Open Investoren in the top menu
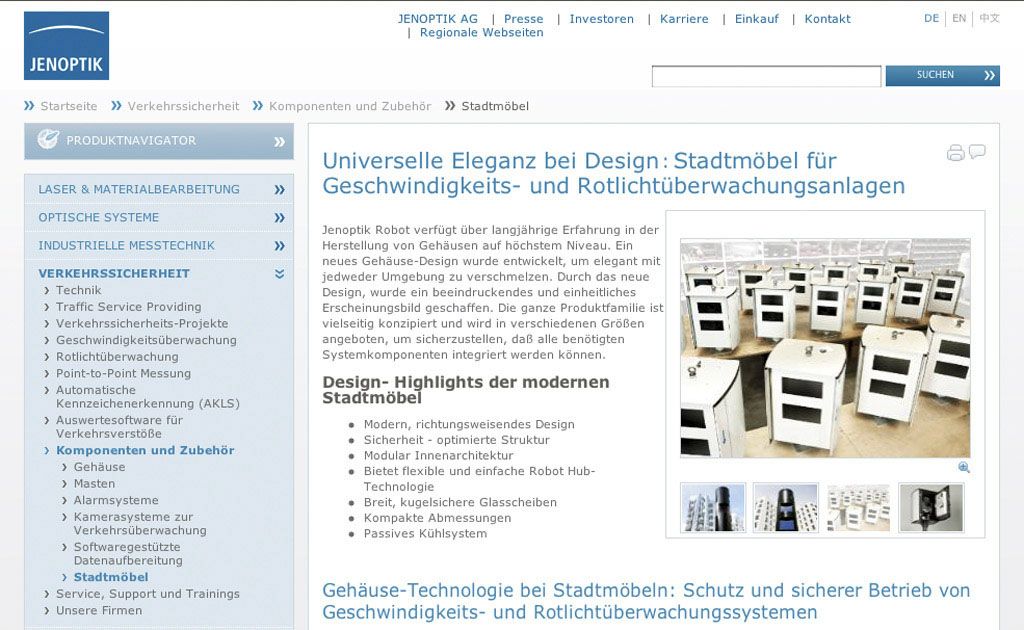The height and width of the screenshot is (630, 1024). tap(601, 19)
